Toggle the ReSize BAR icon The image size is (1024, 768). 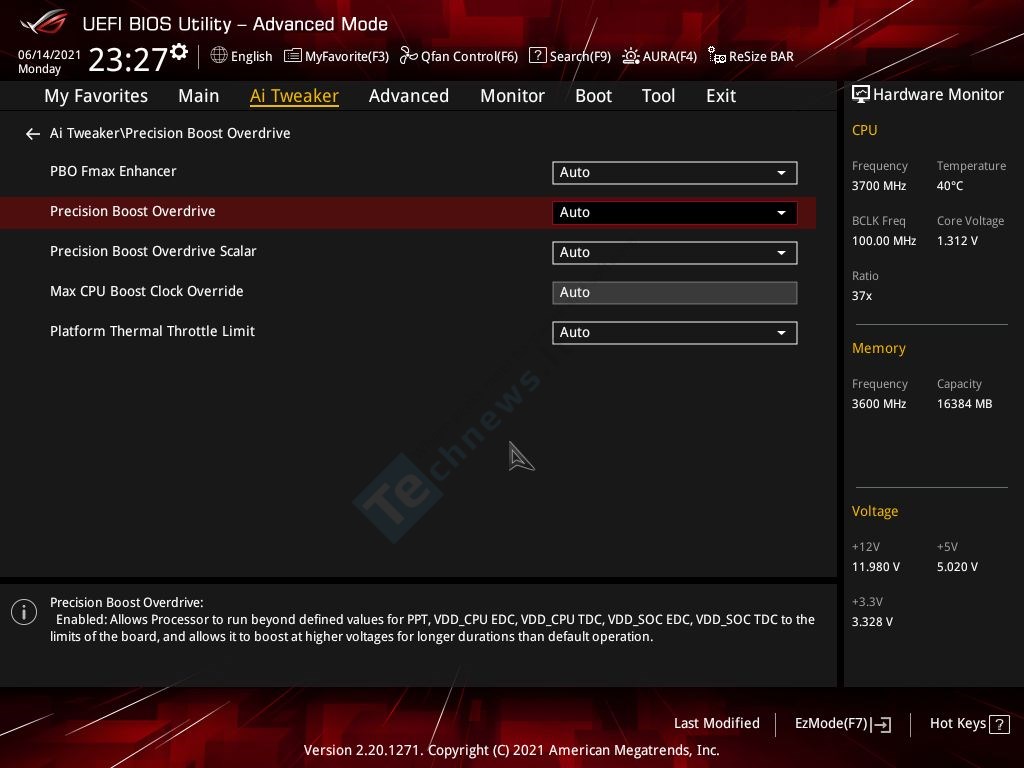click(717, 56)
